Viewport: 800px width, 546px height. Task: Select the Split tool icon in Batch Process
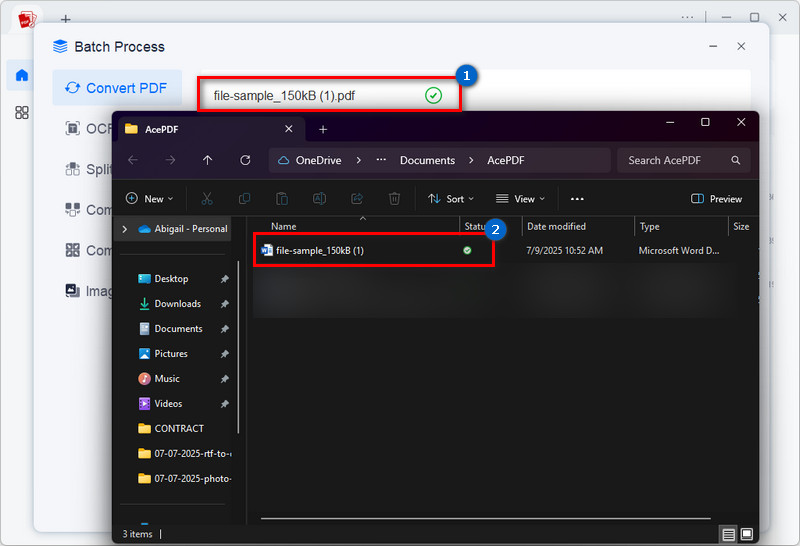coord(72,168)
